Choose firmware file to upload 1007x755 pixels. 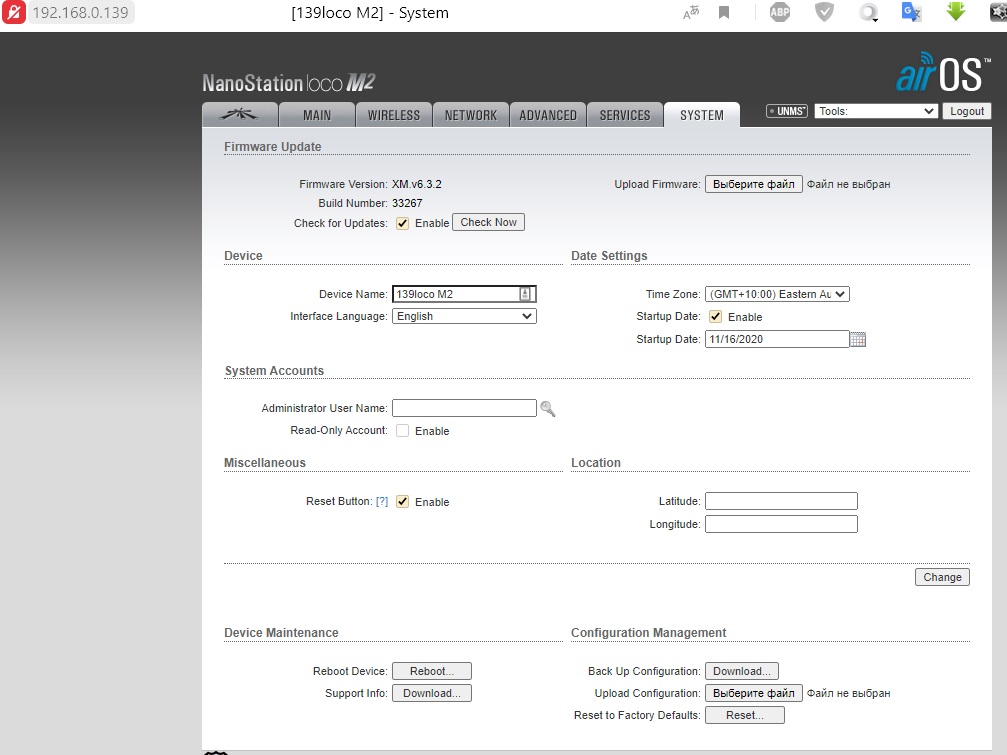[x=753, y=184]
